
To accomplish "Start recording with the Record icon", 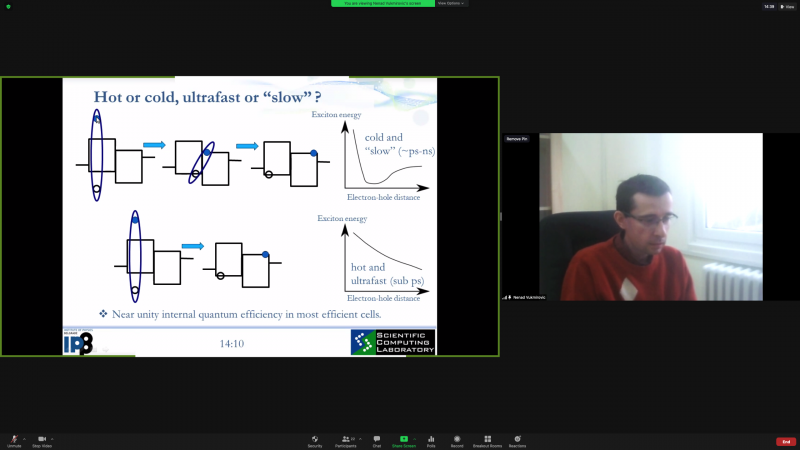I will [x=457, y=439].
